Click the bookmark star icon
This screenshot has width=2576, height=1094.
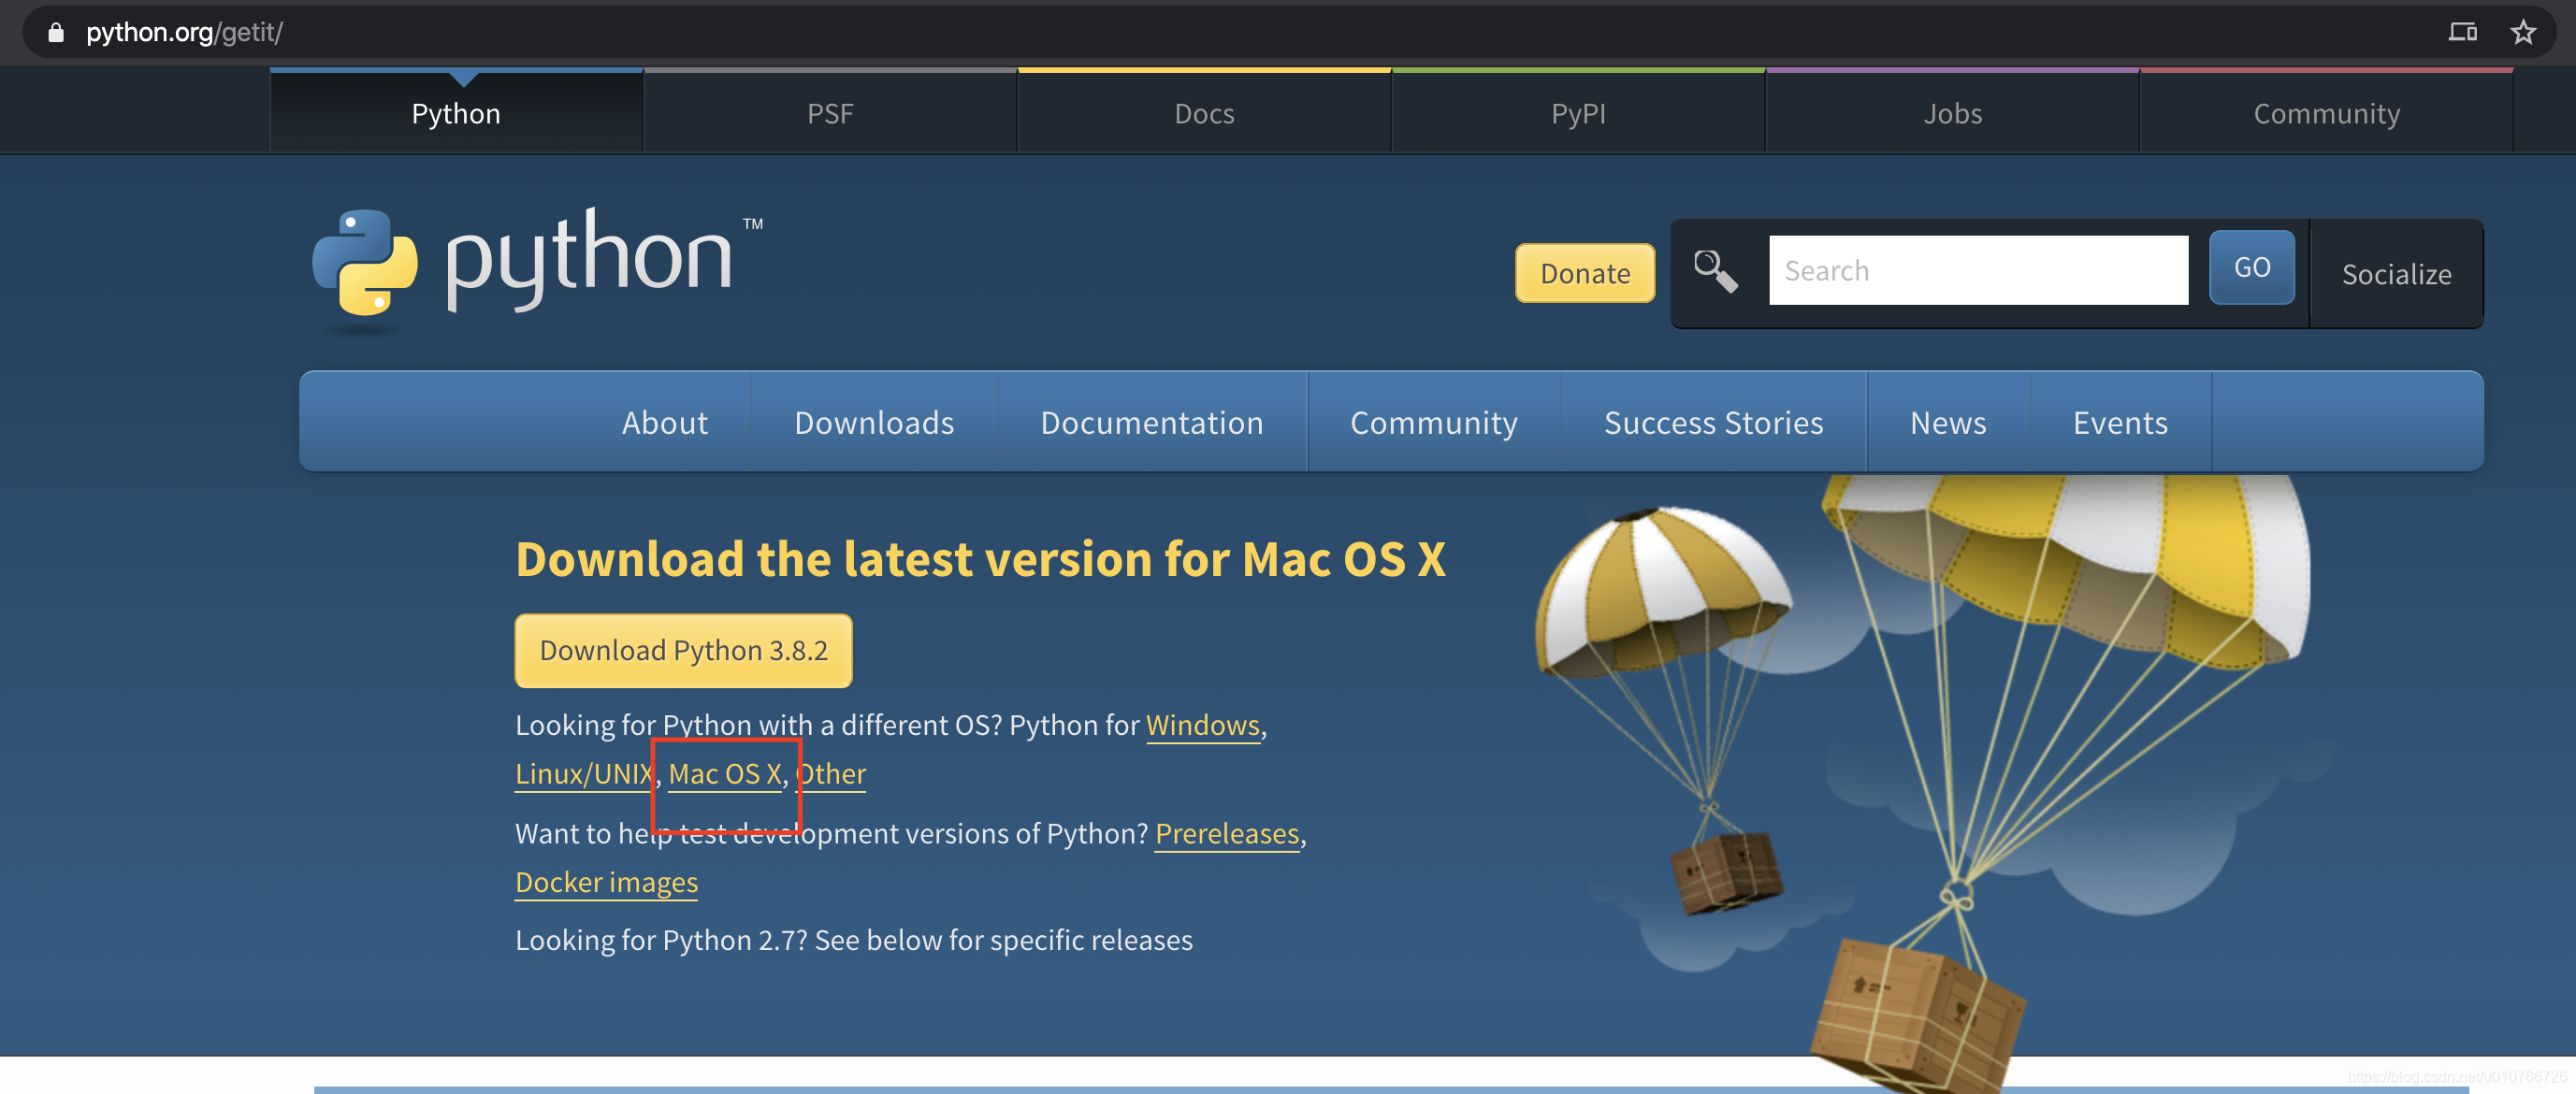point(2523,32)
